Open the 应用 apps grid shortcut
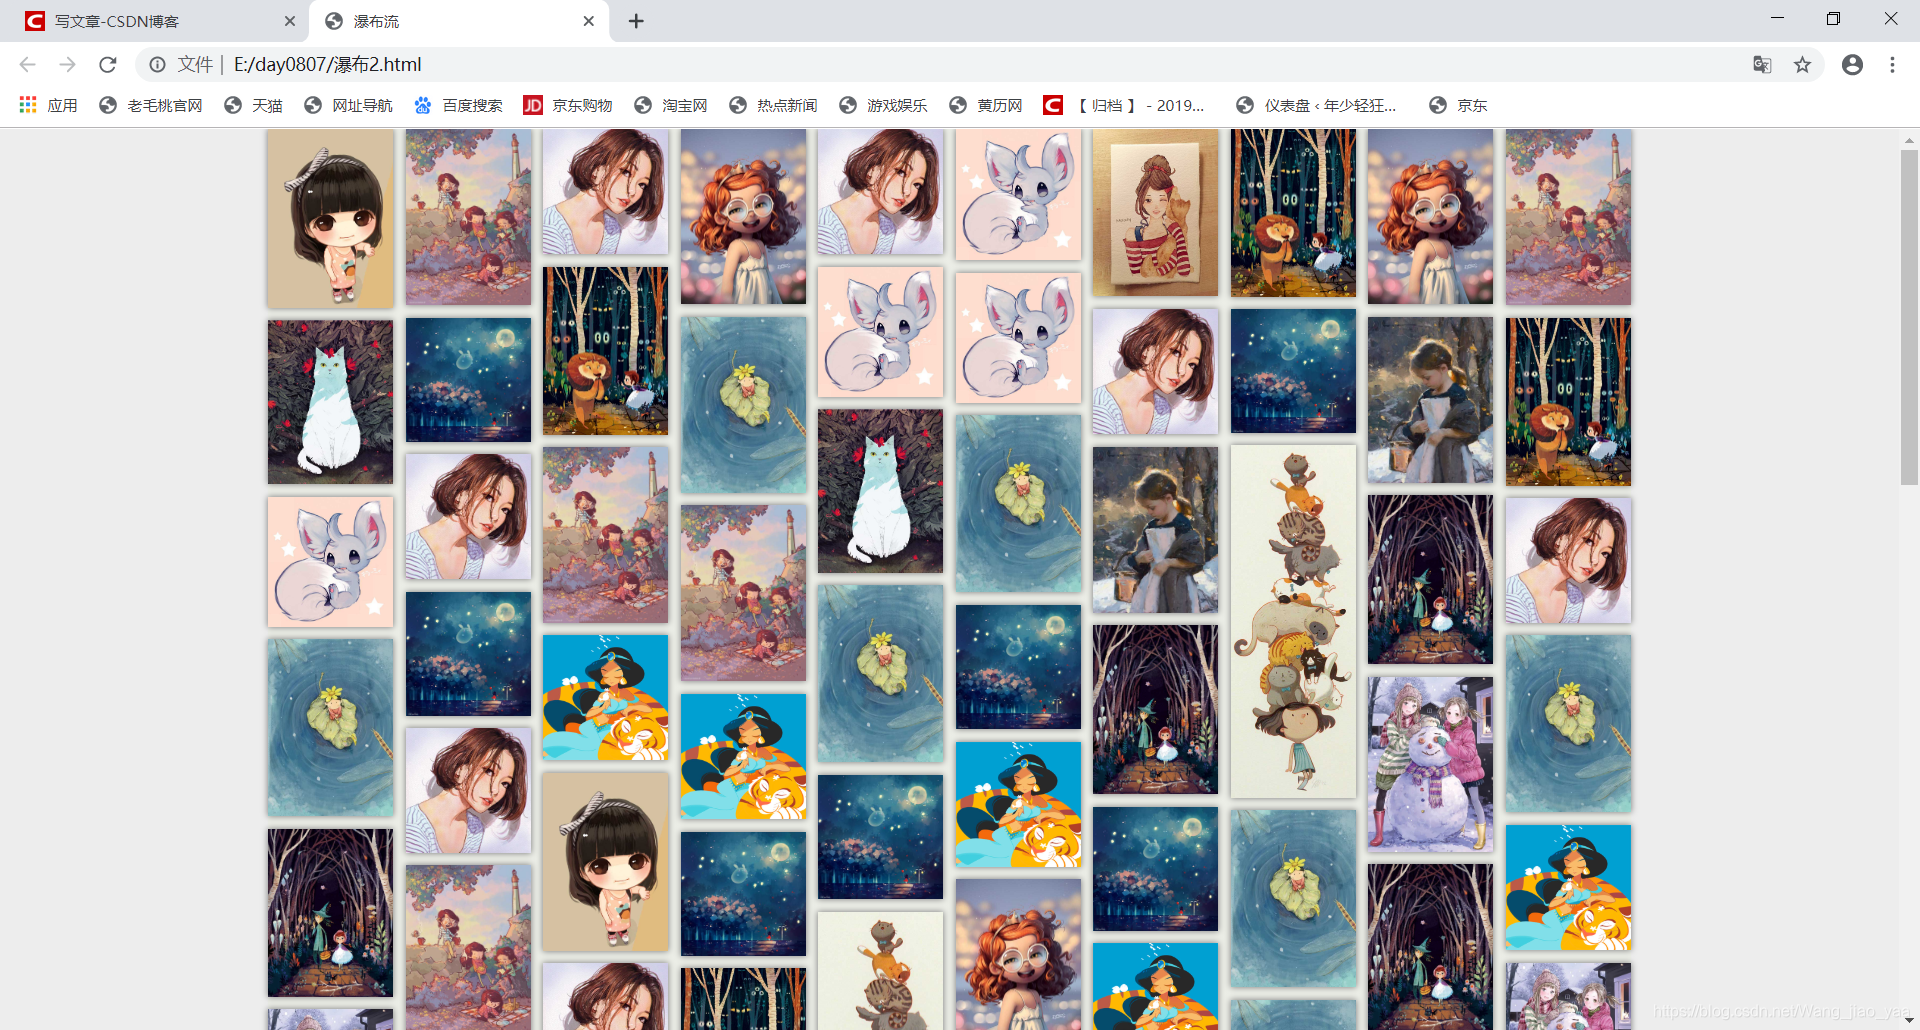Viewport: 1920px width, 1030px height. click(x=48, y=105)
